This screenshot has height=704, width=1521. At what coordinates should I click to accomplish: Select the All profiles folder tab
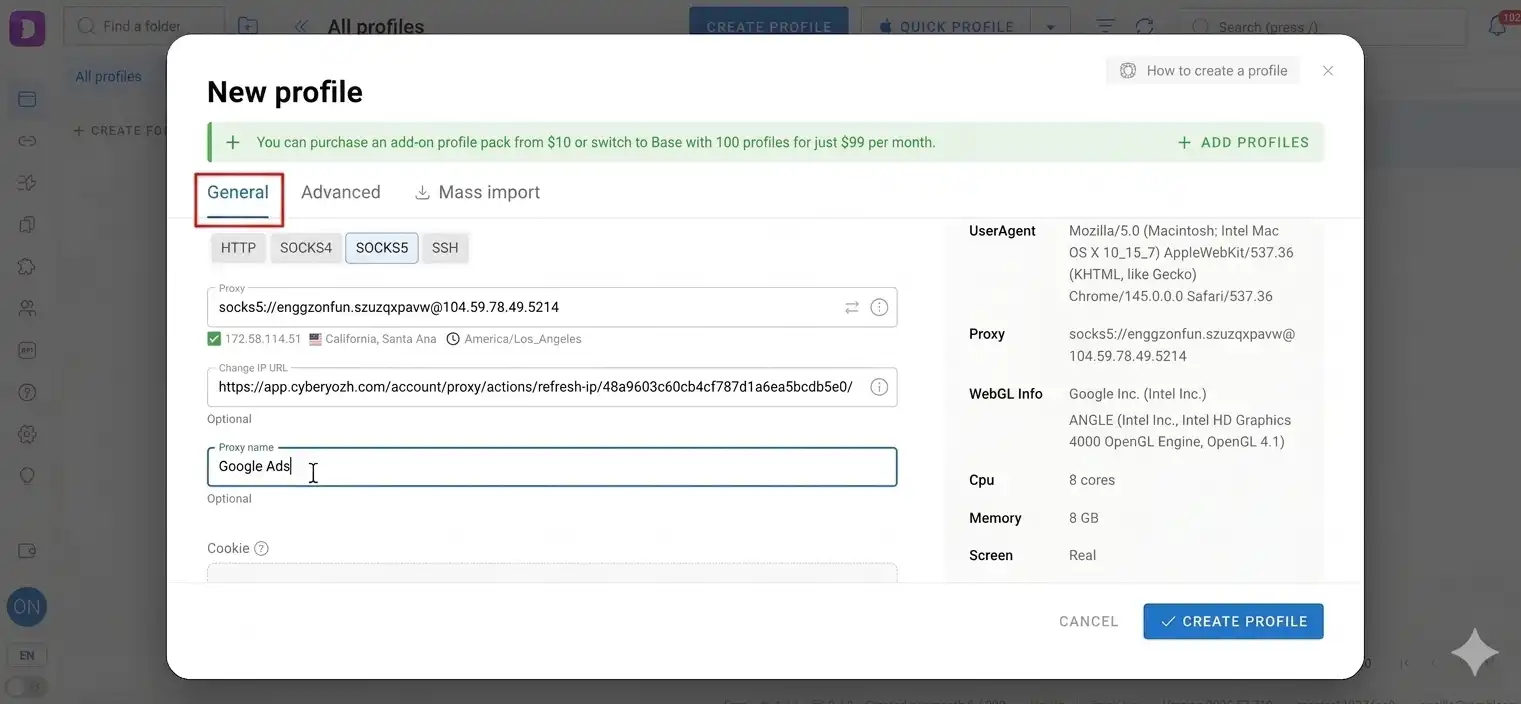point(108,77)
